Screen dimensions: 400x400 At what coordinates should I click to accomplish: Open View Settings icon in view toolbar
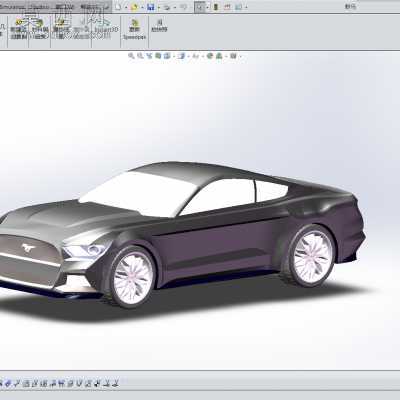pyautogui.click(x=234, y=56)
